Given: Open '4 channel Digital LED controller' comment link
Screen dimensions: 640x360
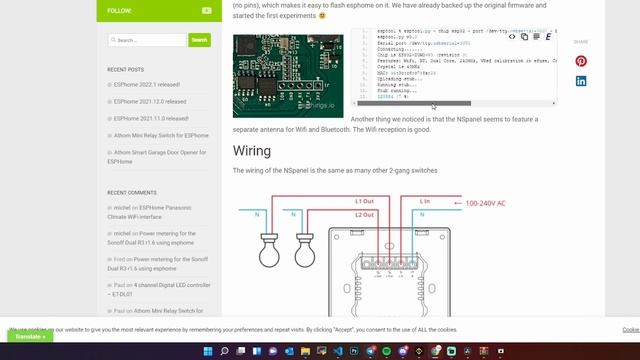Looking at the screenshot, I should click(x=159, y=289).
